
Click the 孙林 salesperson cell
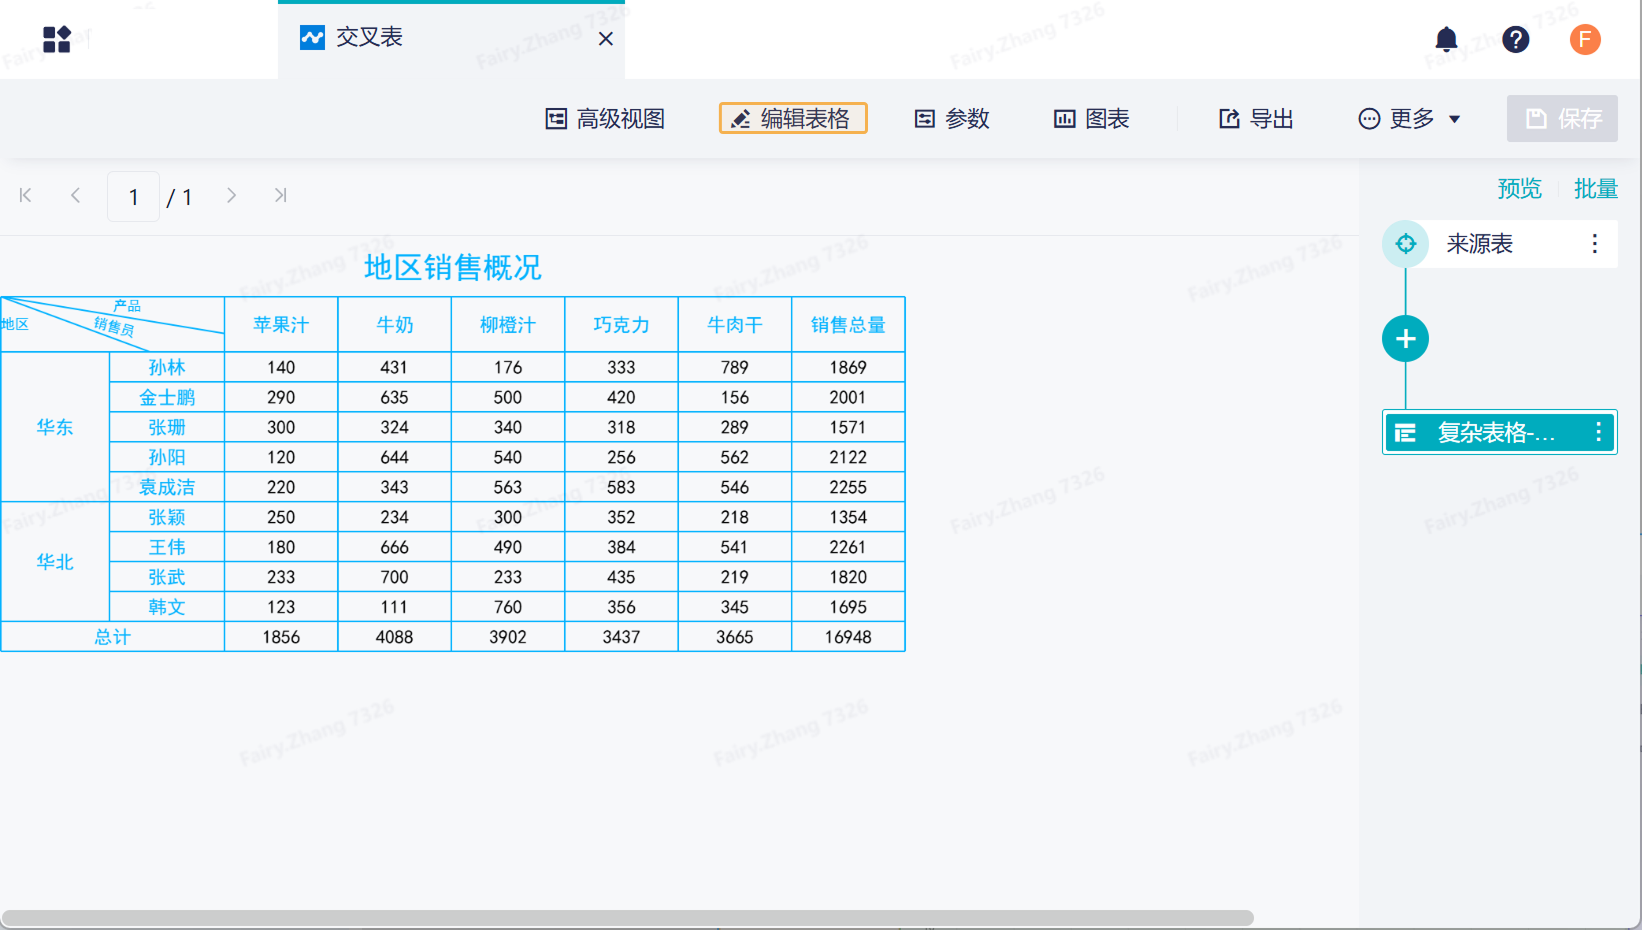coord(167,367)
